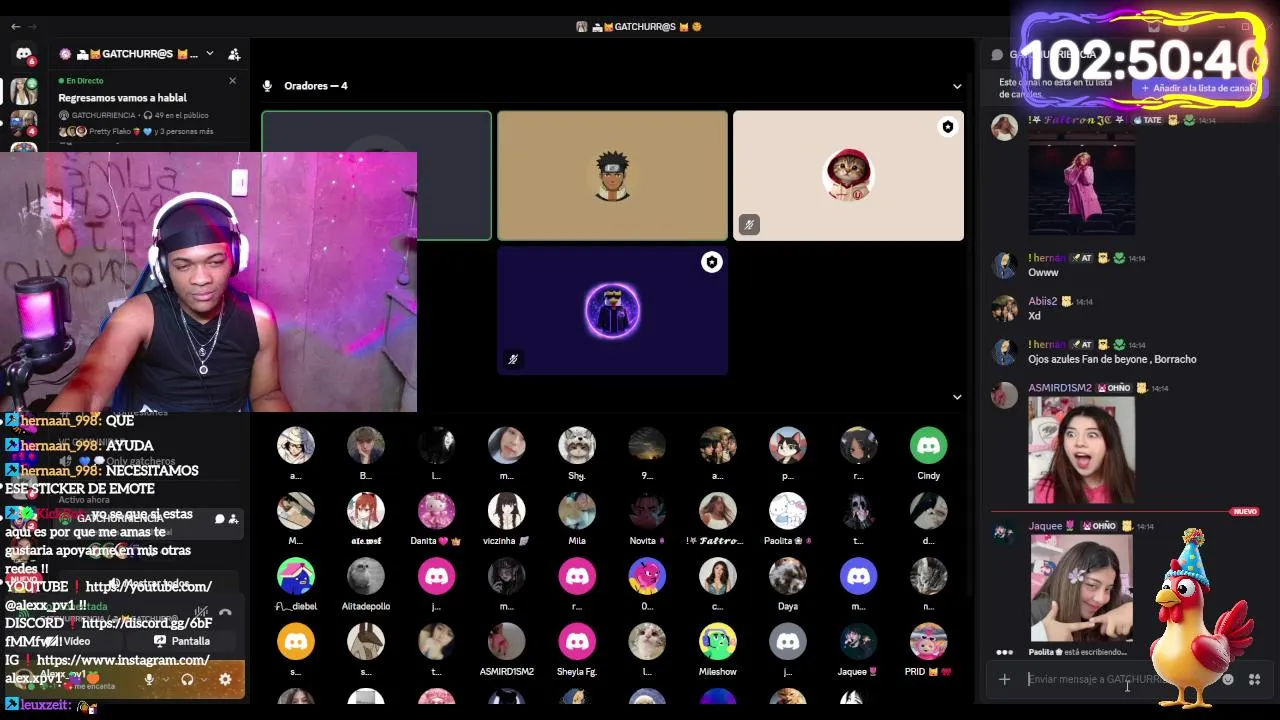Screen dimensions: 1280x720
Task: Dismiss the En Directo stage banner
Action: pos(232,80)
